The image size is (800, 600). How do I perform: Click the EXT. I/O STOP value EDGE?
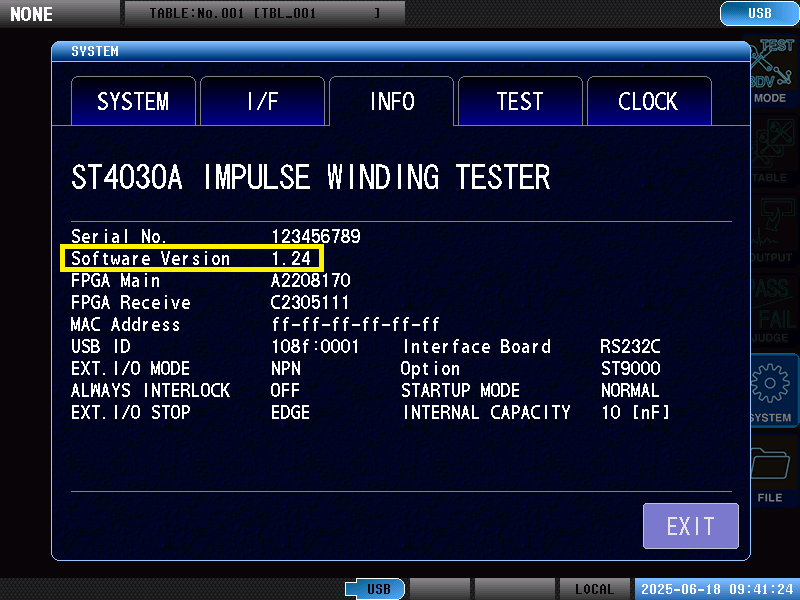[x=290, y=412]
